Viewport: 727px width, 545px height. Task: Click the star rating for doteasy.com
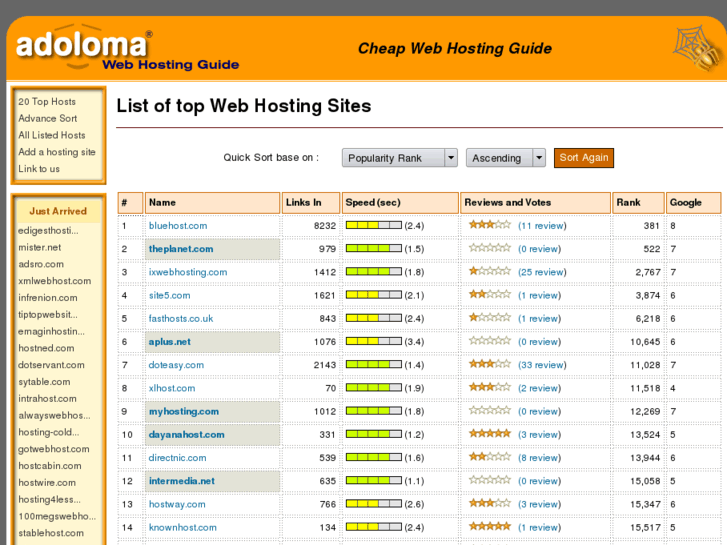(x=490, y=364)
